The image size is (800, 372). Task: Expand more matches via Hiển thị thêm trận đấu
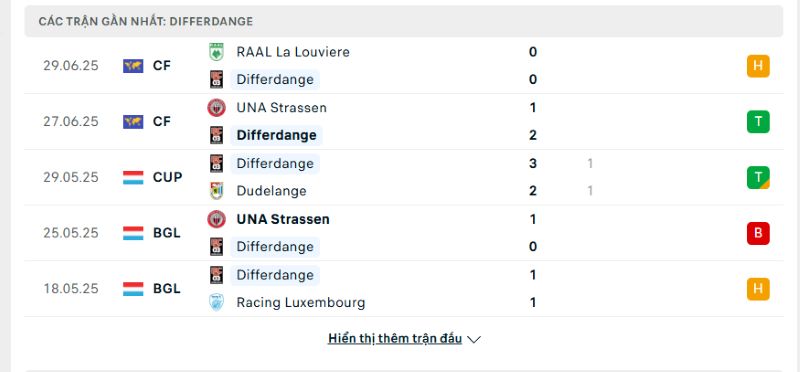click(x=395, y=339)
